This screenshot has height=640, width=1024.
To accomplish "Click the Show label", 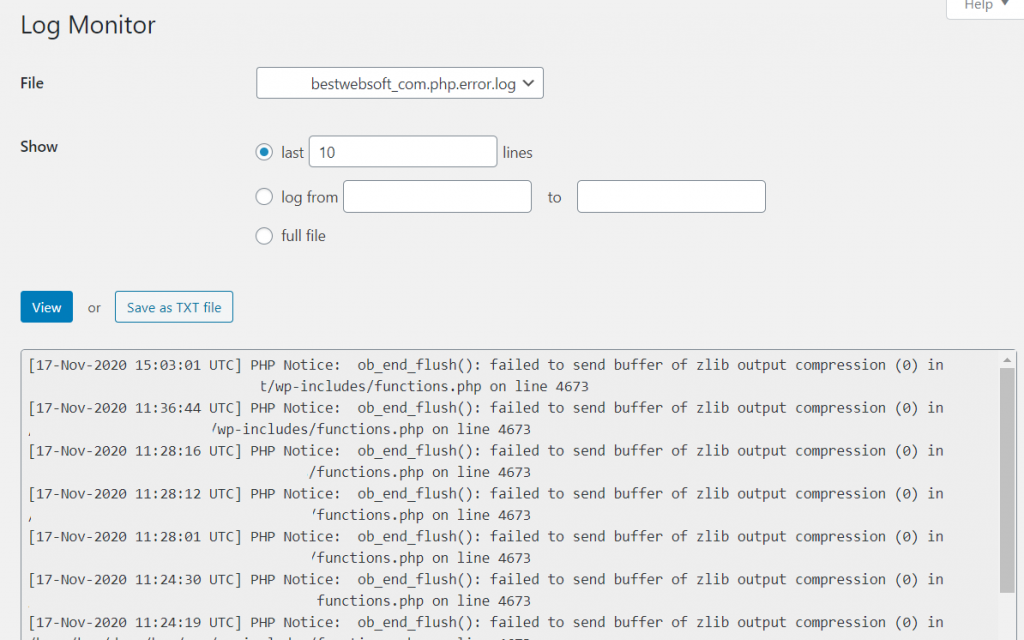I will pyautogui.click(x=38, y=146).
